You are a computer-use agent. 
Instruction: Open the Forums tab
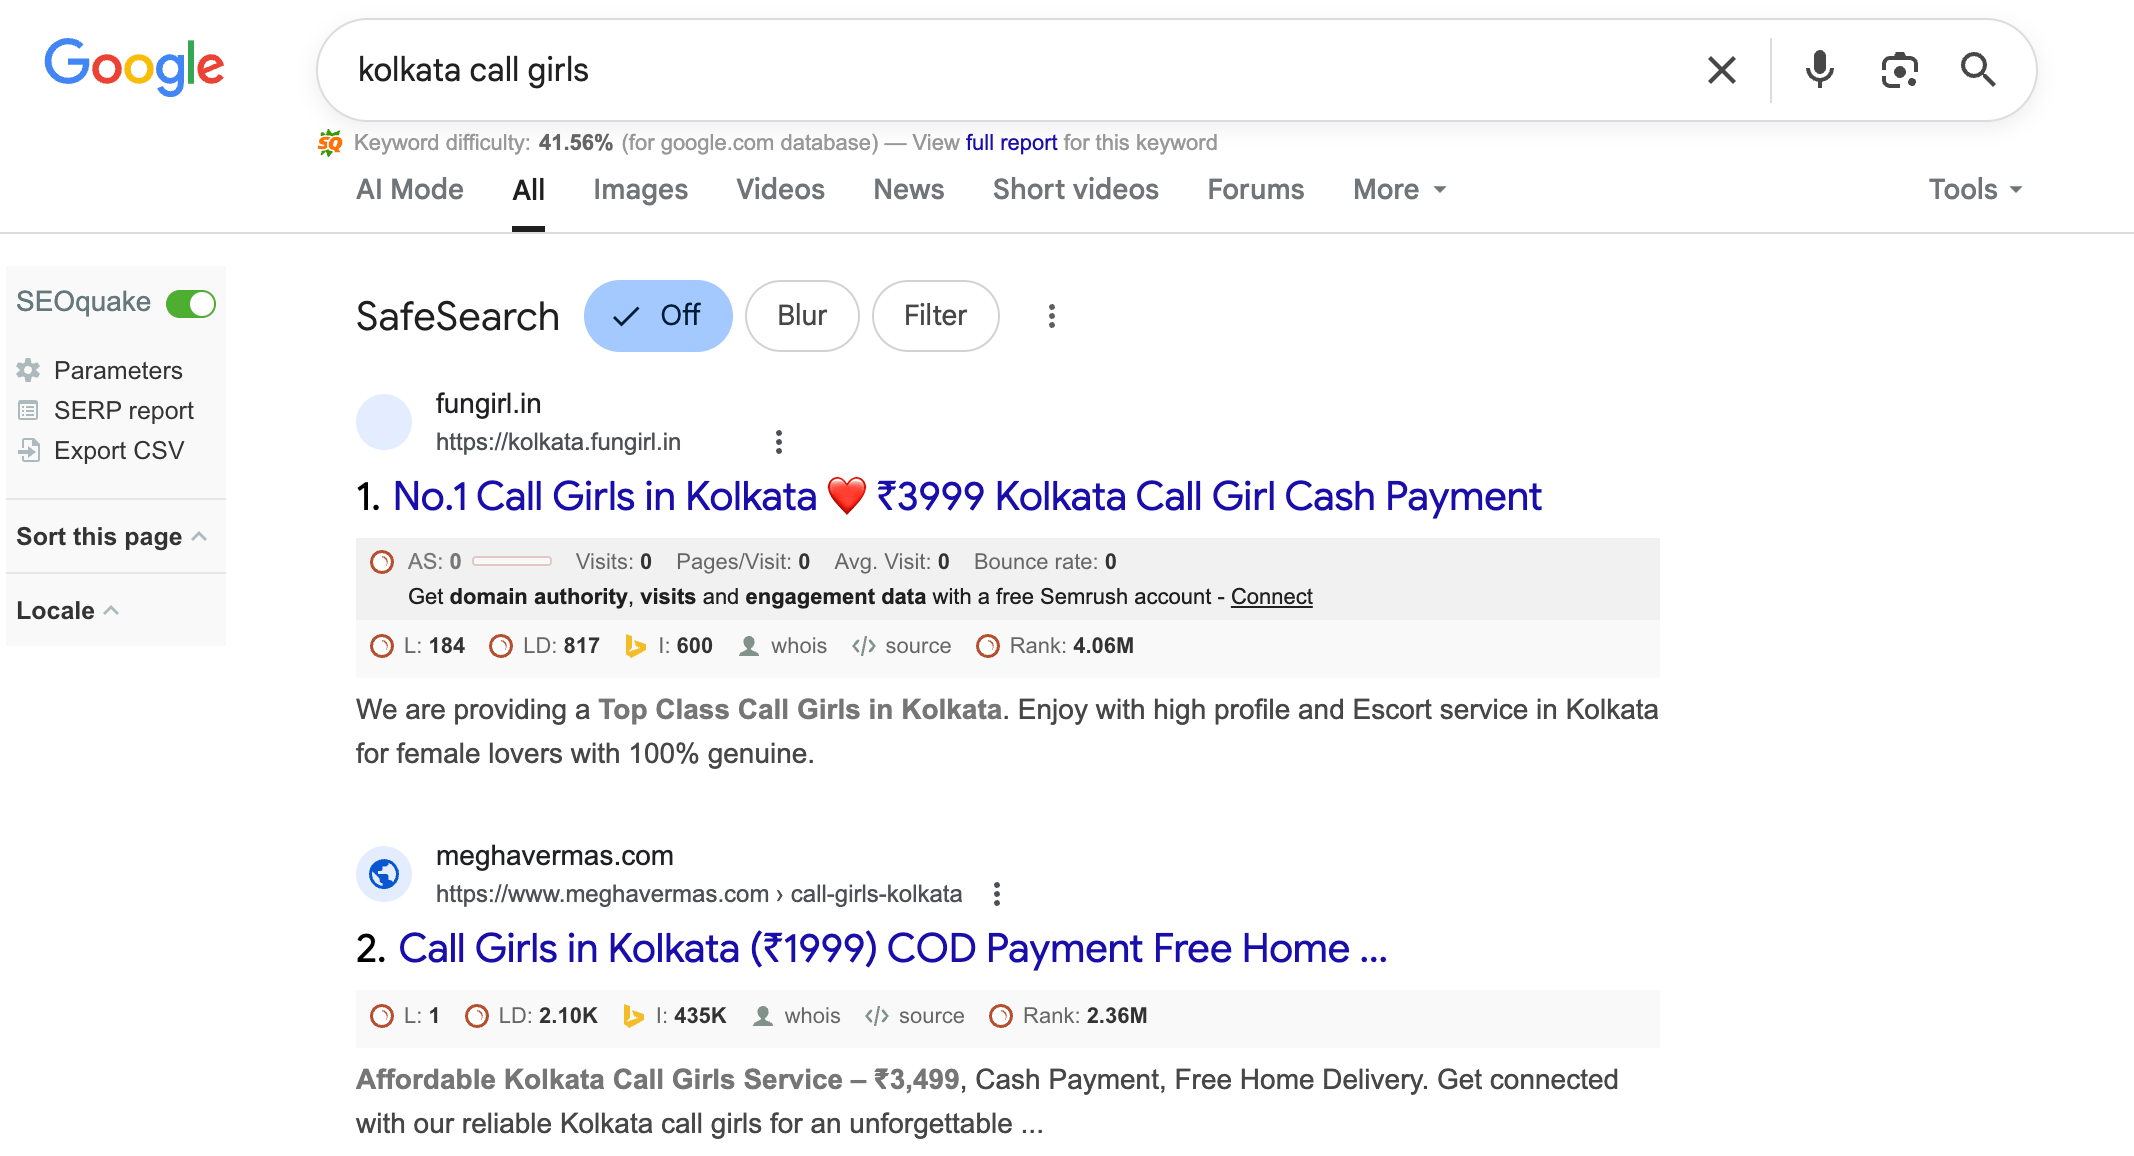tap(1255, 190)
